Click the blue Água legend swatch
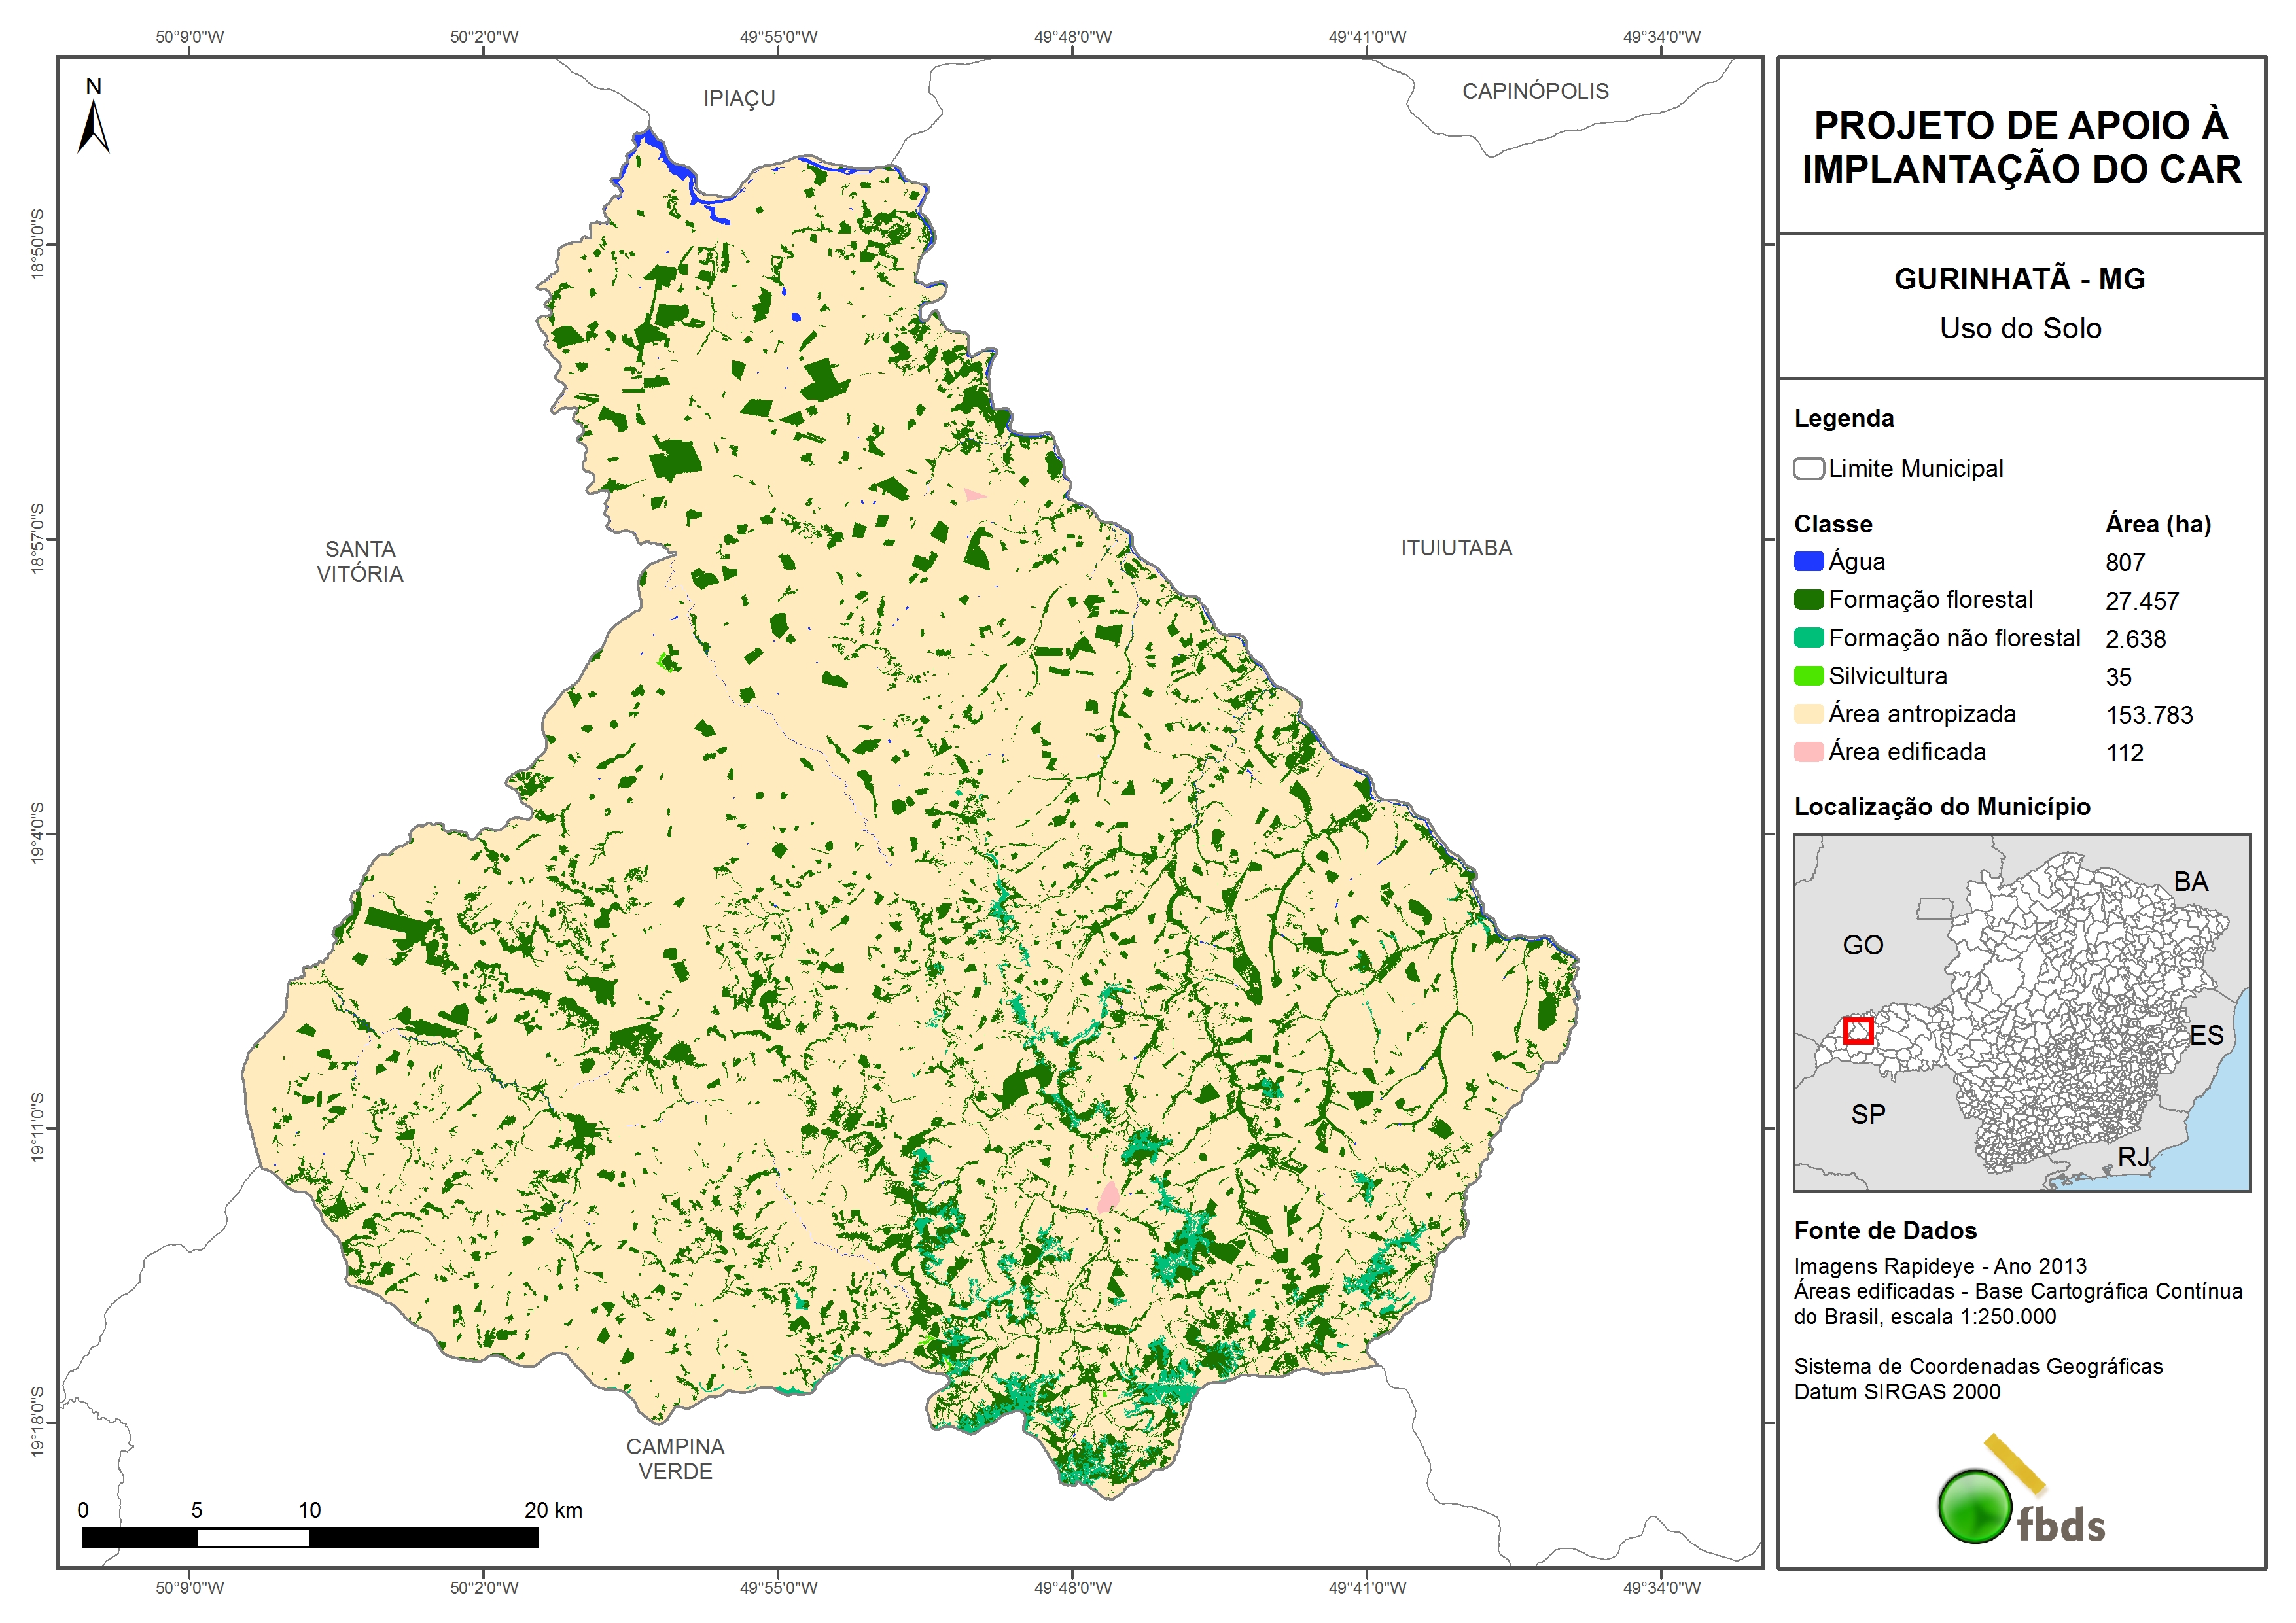Screen dimensions: 2296x1623 (x=1808, y=561)
